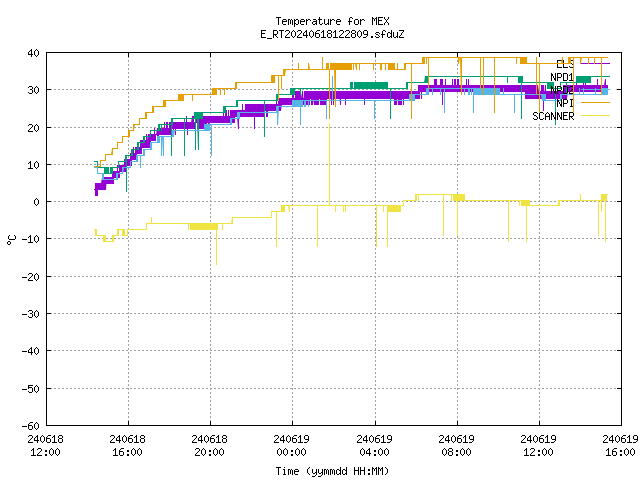This screenshot has width=640, height=480.
Task: Select the file name 'E_RT20240618122809.sfduZ' subtitle
Action: click(x=332, y=34)
